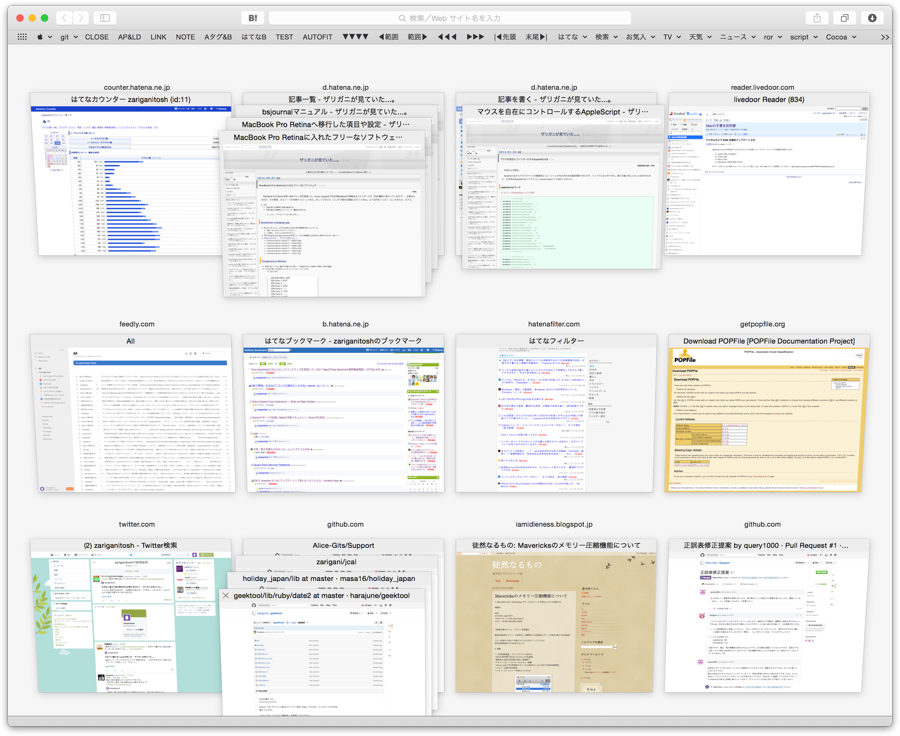
Task: Open the MacBook Pro Retinaに入れたフリーなソフトウェア tab
Action: pos(324,214)
